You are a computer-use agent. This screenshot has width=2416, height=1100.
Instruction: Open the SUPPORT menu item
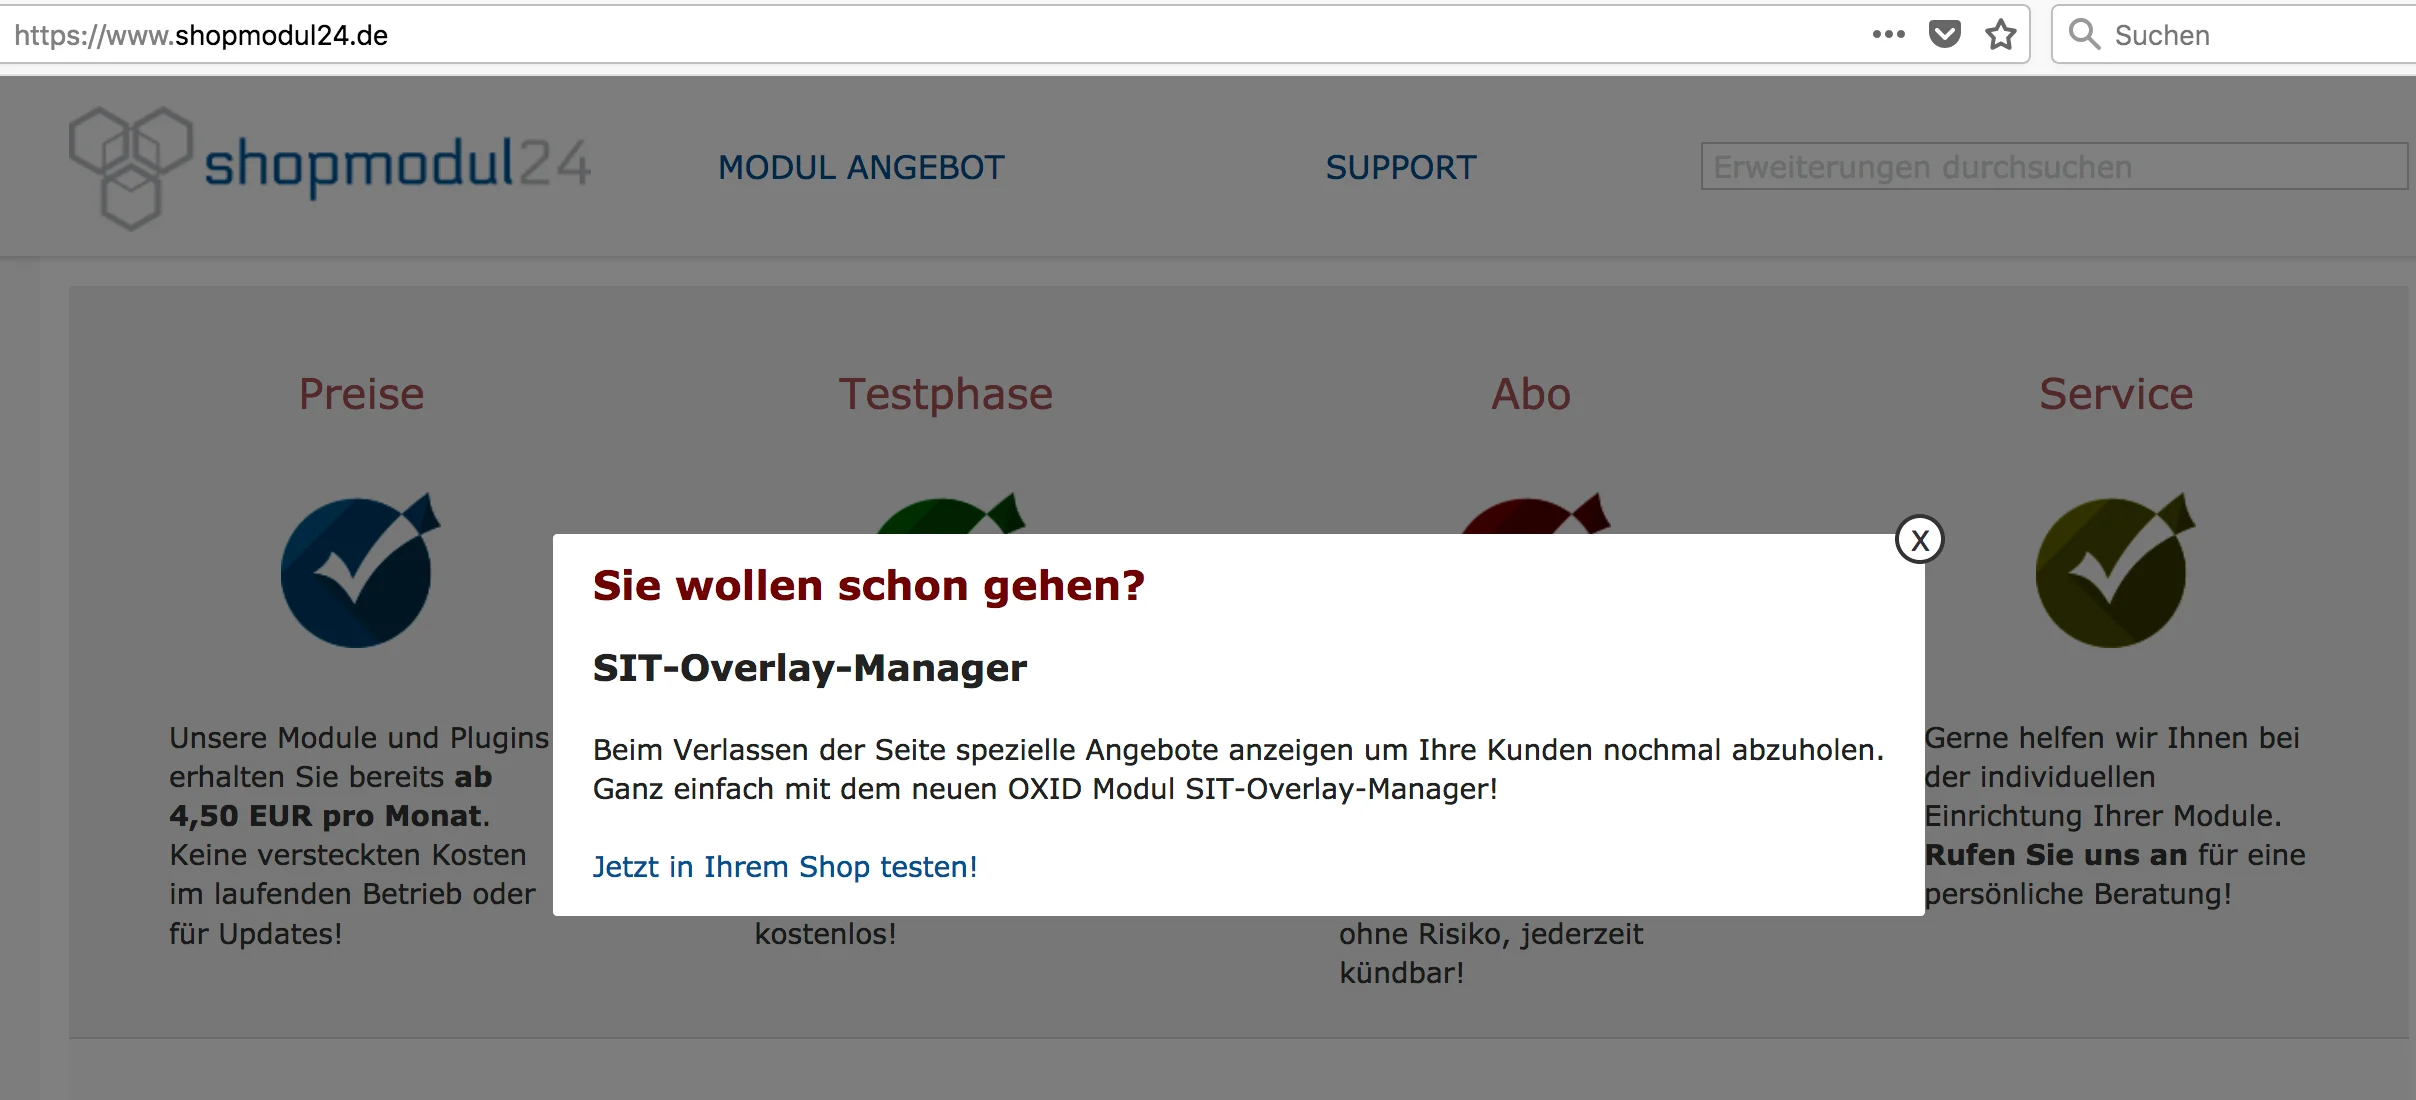(x=1400, y=168)
